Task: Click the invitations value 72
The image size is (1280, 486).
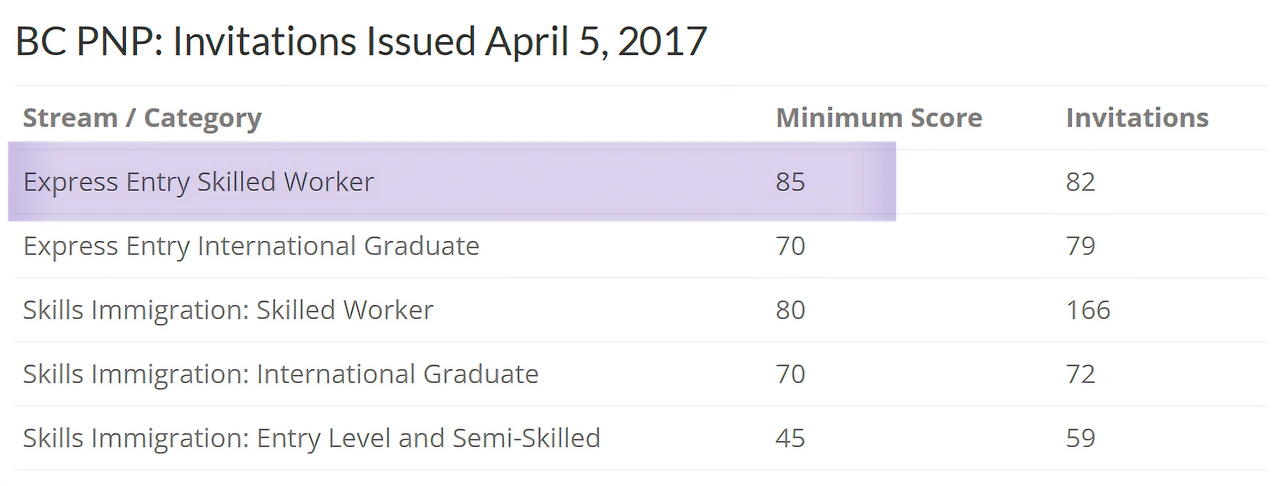Action: 1081,374
